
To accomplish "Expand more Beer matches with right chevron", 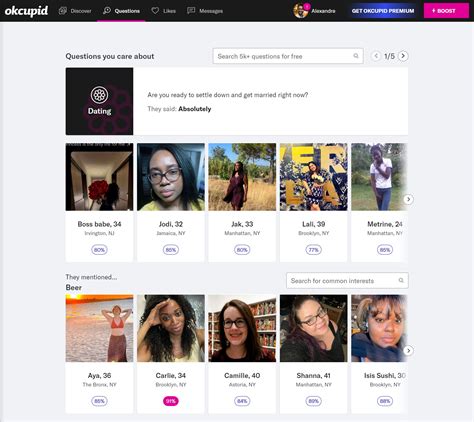I will [408, 351].
